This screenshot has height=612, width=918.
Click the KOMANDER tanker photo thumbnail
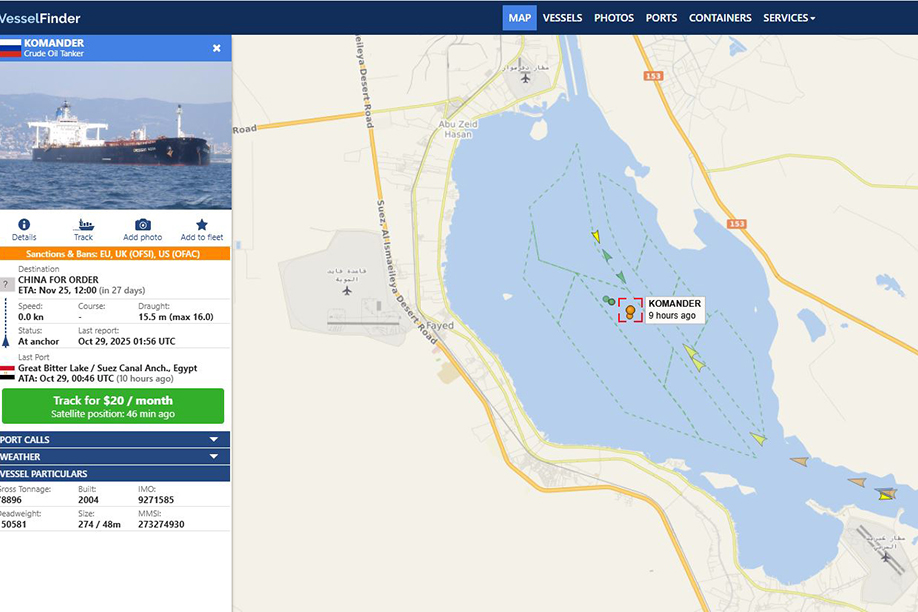click(x=115, y=135)
